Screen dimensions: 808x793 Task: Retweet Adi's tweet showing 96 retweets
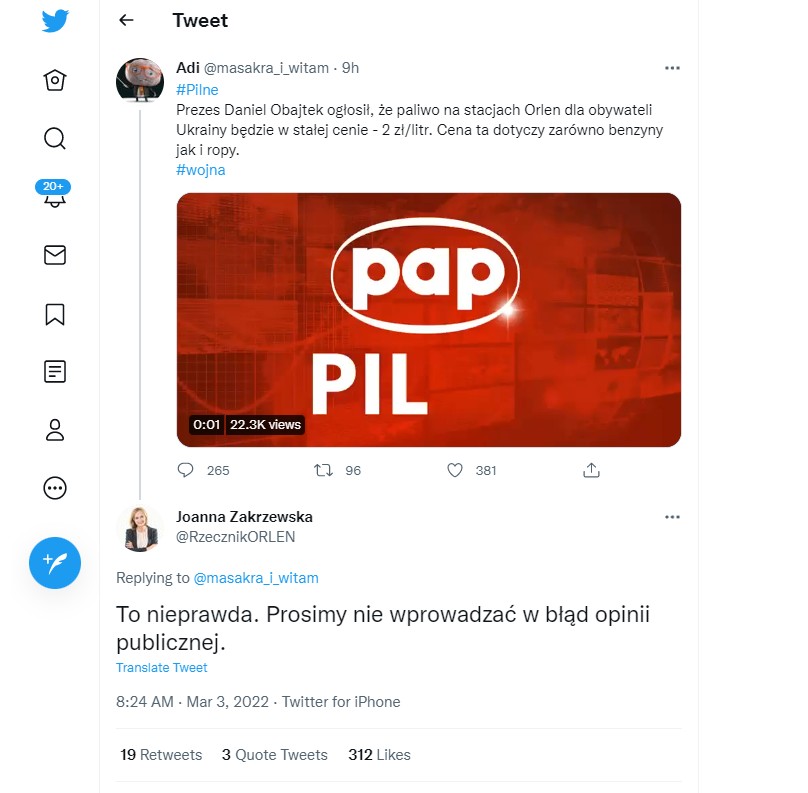[x=323, y=470]
